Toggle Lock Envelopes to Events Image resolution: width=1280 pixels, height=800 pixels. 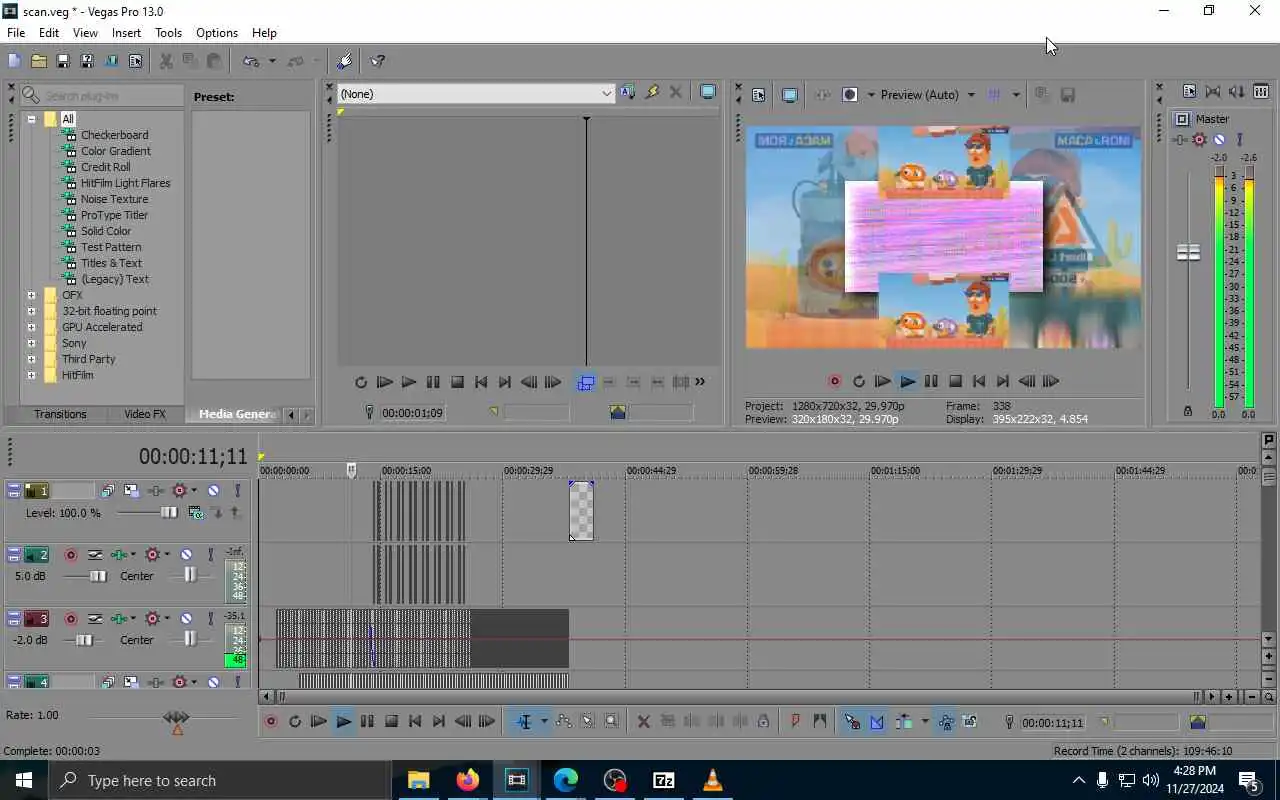coord(945,721)
